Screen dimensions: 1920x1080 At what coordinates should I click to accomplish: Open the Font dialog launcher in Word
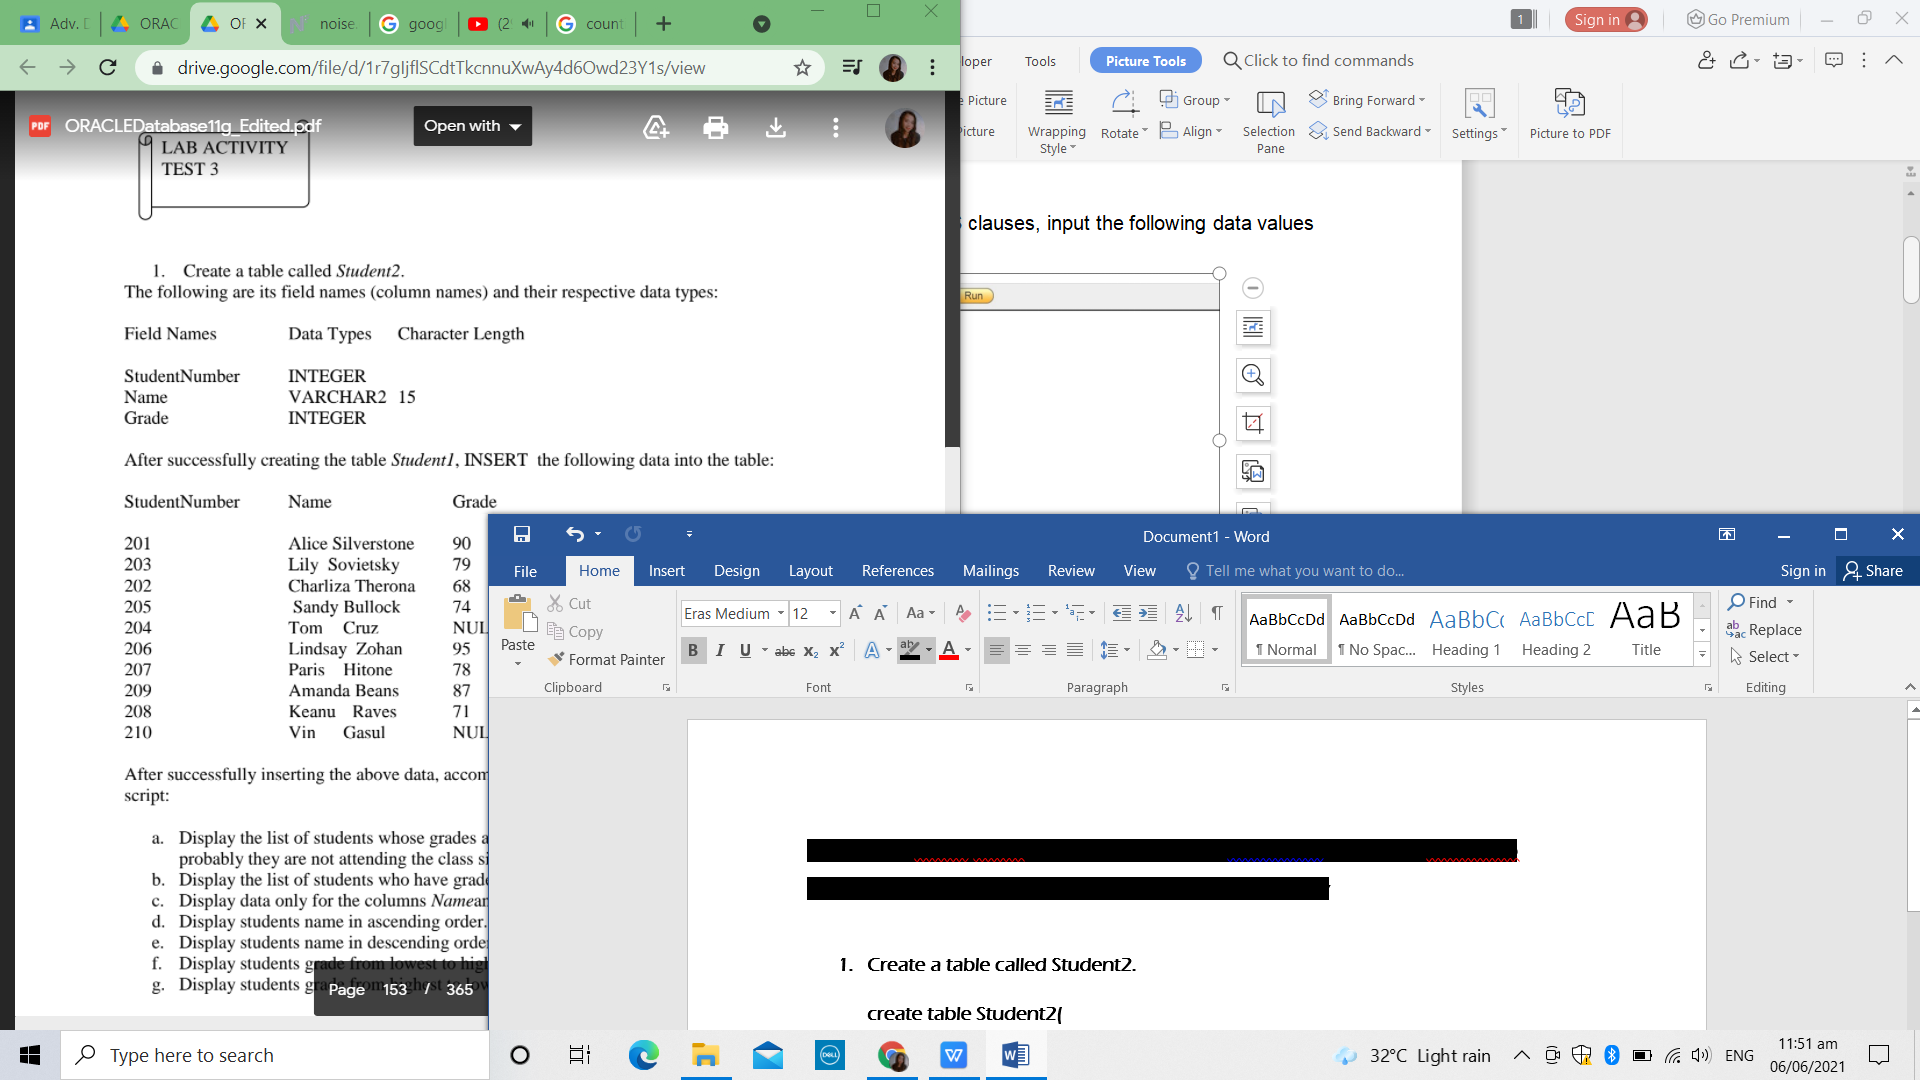(x=969, y=688)
